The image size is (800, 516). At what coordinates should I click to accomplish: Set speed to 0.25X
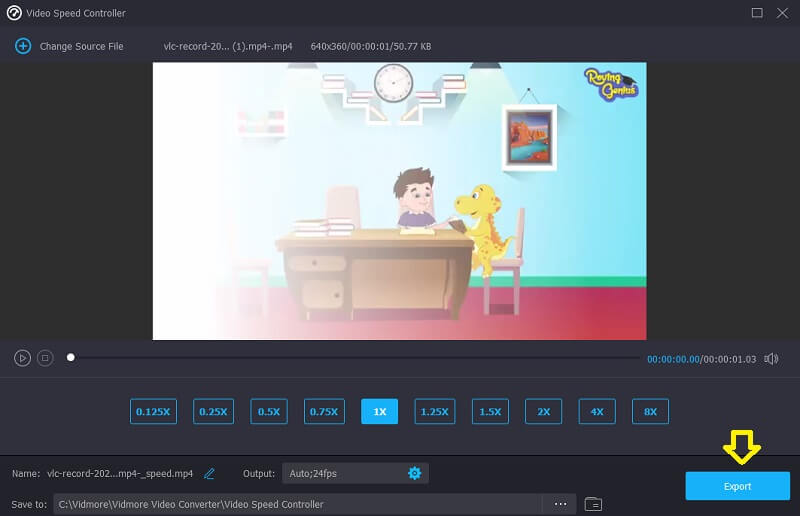[213, 411]
